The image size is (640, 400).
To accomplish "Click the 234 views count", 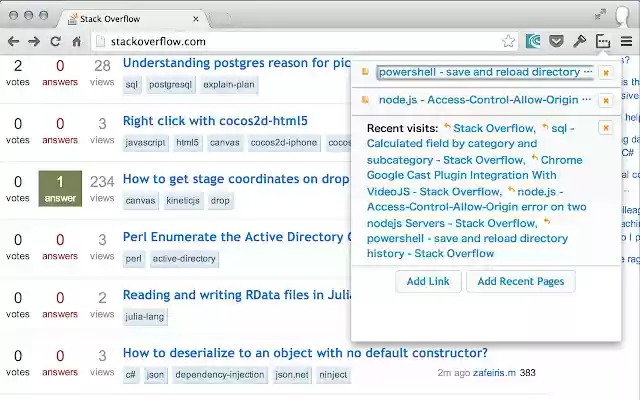I will 102,188.
